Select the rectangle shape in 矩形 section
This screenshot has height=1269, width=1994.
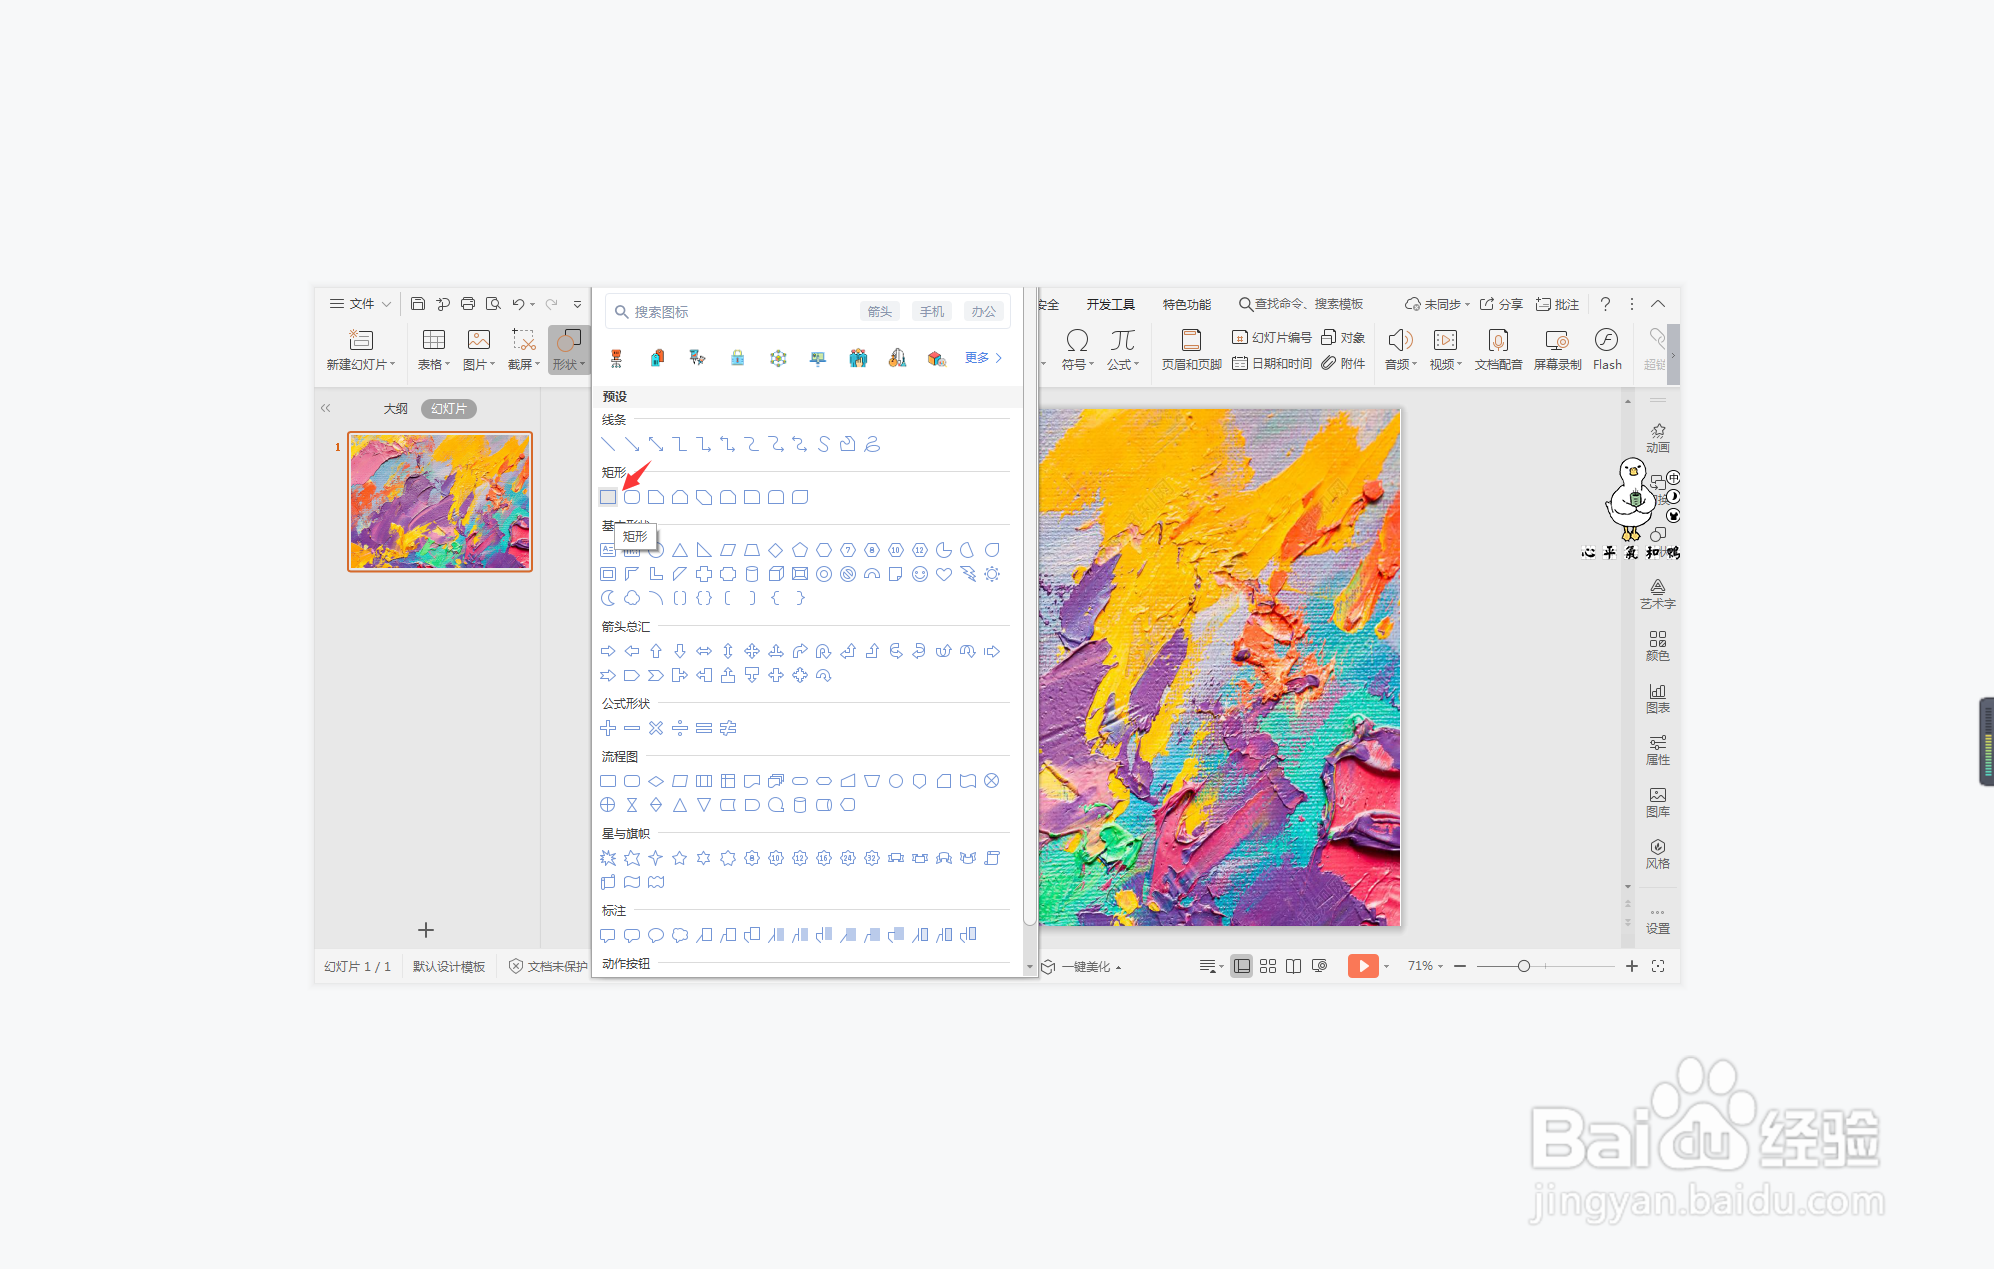click(608, 497)
